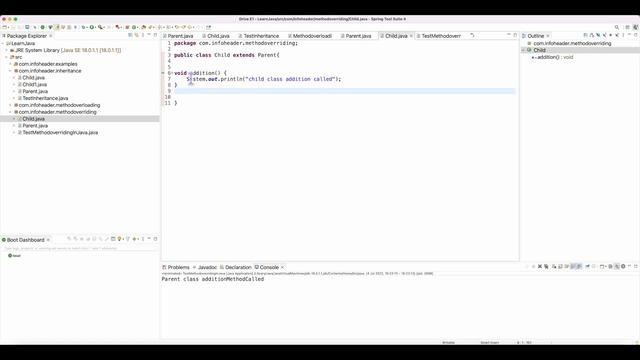This screenshot has height=360, width=640.
Task: Toggle Scroll Lock in Console toolbar
Action: point(560,267)
